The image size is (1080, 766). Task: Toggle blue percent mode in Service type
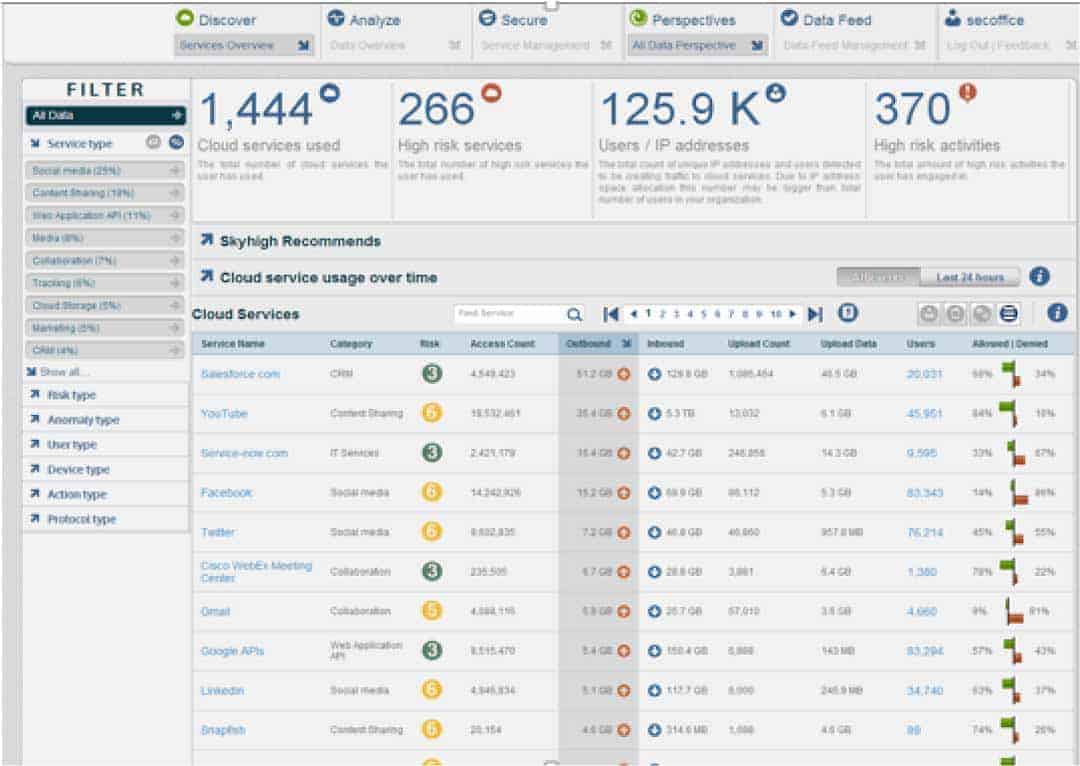tap(176, 142)
